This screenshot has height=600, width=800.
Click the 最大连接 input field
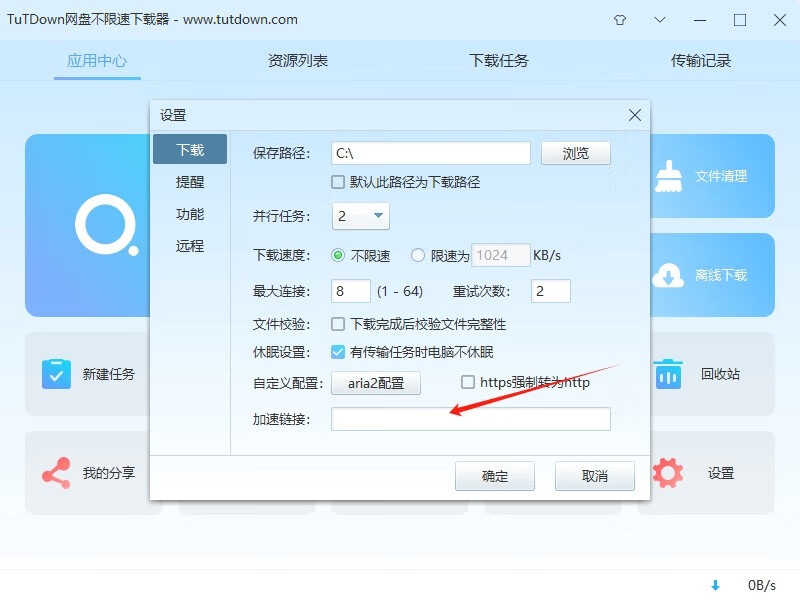[x=351, y=291]
